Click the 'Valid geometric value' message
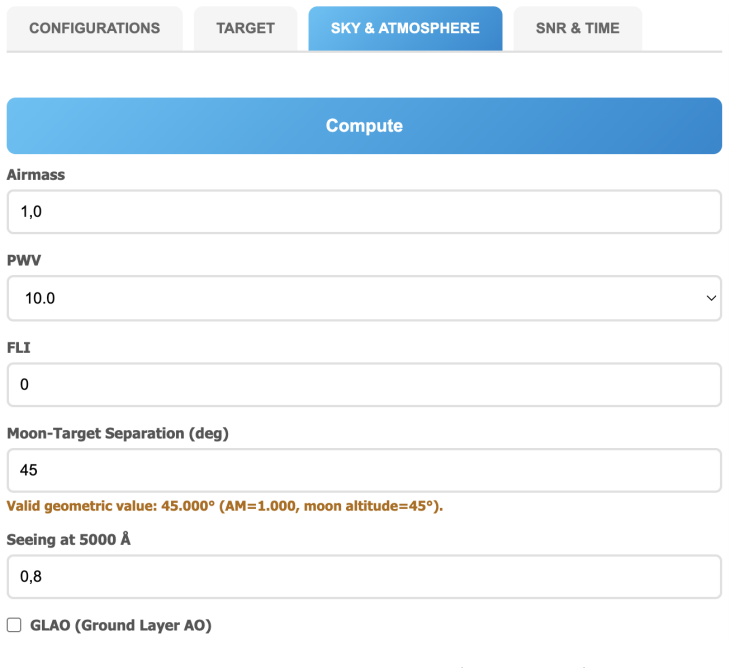Screen dimensions: 729x668 click(225, 506)
